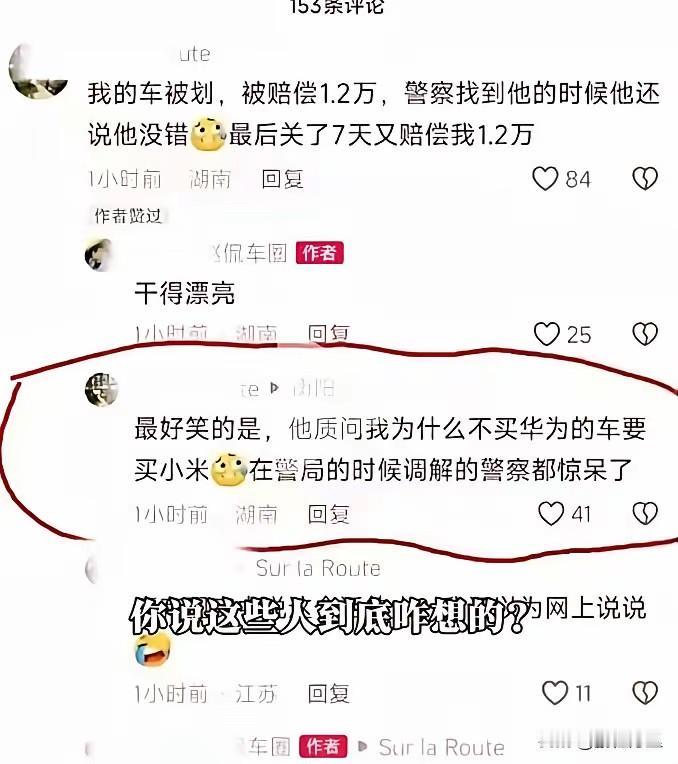
Task: Reply to the circled Xiaomi comment
Action: pyautogui.click(x=329, y=514)
